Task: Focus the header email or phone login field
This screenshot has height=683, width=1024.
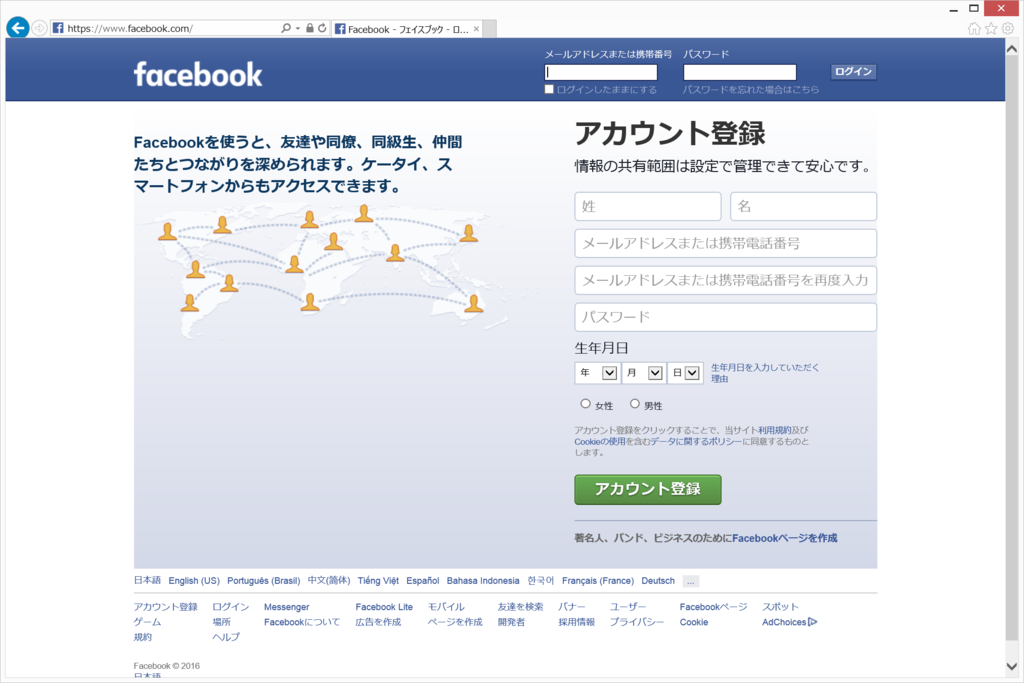Action: pos(601,72)
